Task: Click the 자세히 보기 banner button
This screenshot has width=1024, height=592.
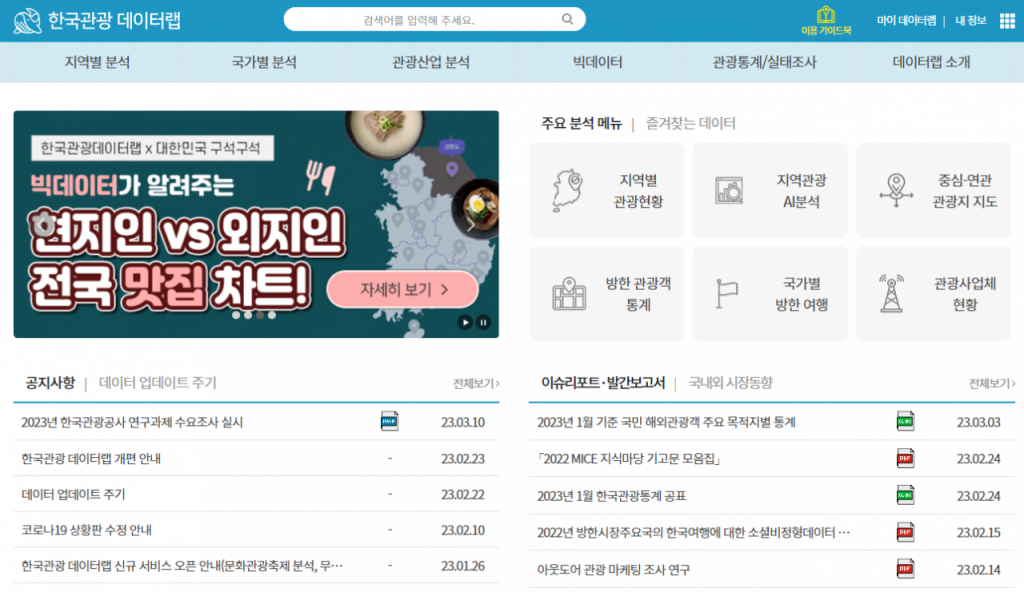Action: tap(403, 290)
